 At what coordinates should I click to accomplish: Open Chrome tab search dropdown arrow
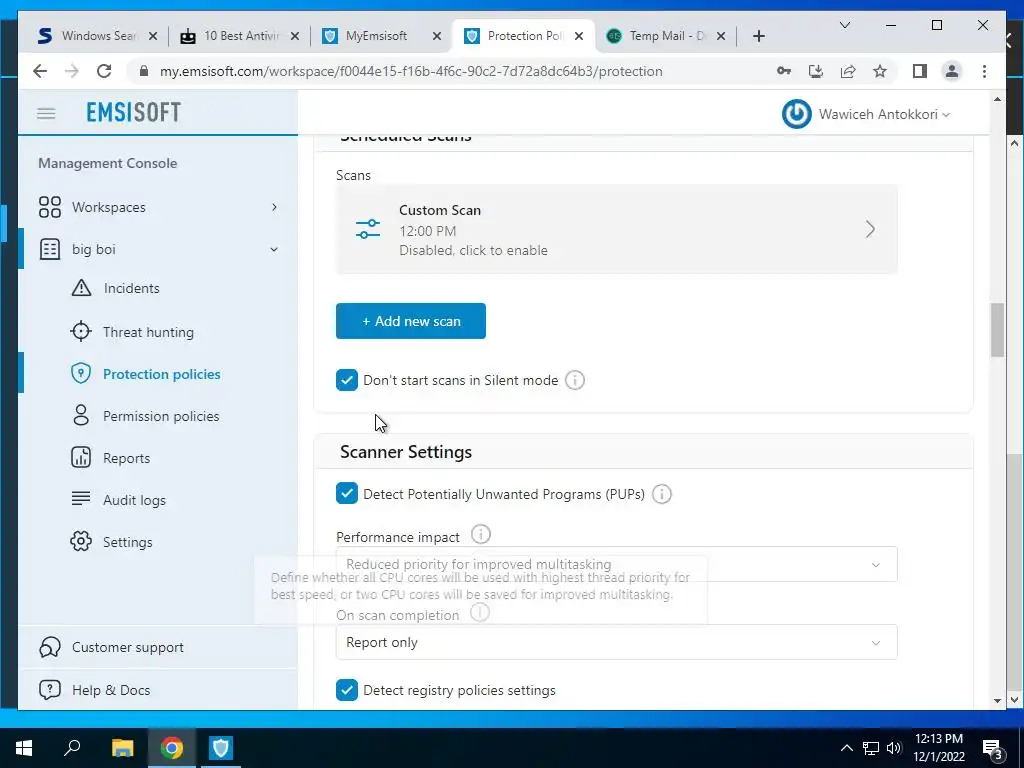(844, 25)
